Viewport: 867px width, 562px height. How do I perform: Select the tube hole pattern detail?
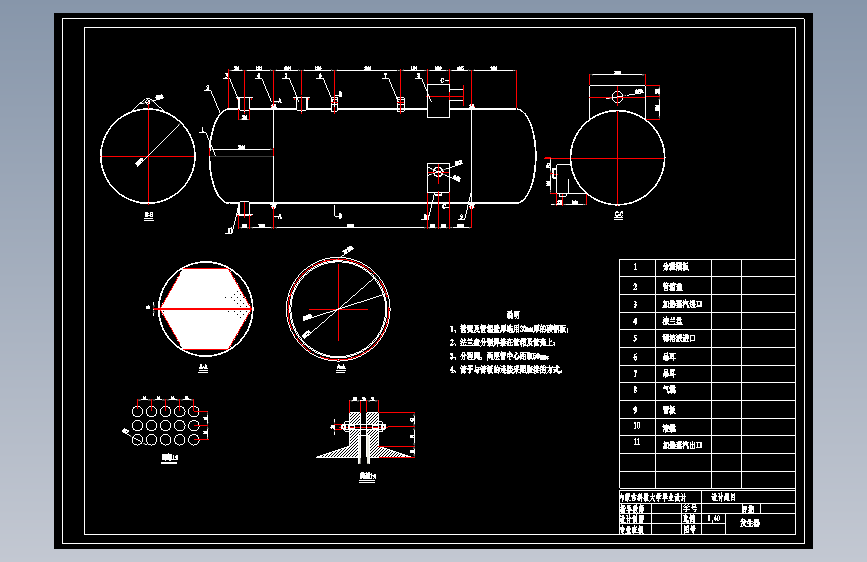tap(166, 425)
